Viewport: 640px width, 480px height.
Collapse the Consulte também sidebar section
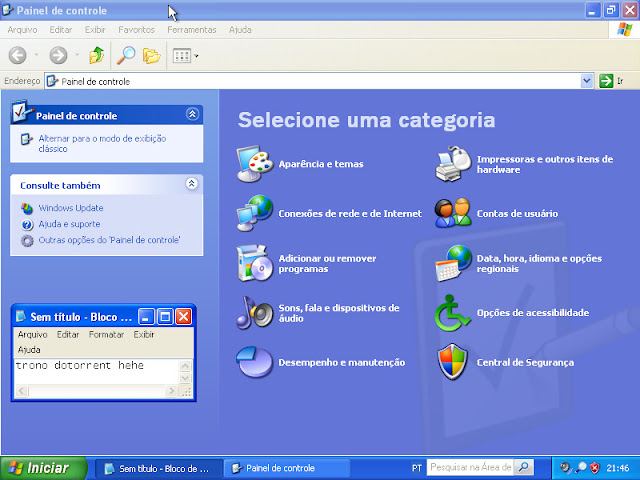(x=192, y=184)
